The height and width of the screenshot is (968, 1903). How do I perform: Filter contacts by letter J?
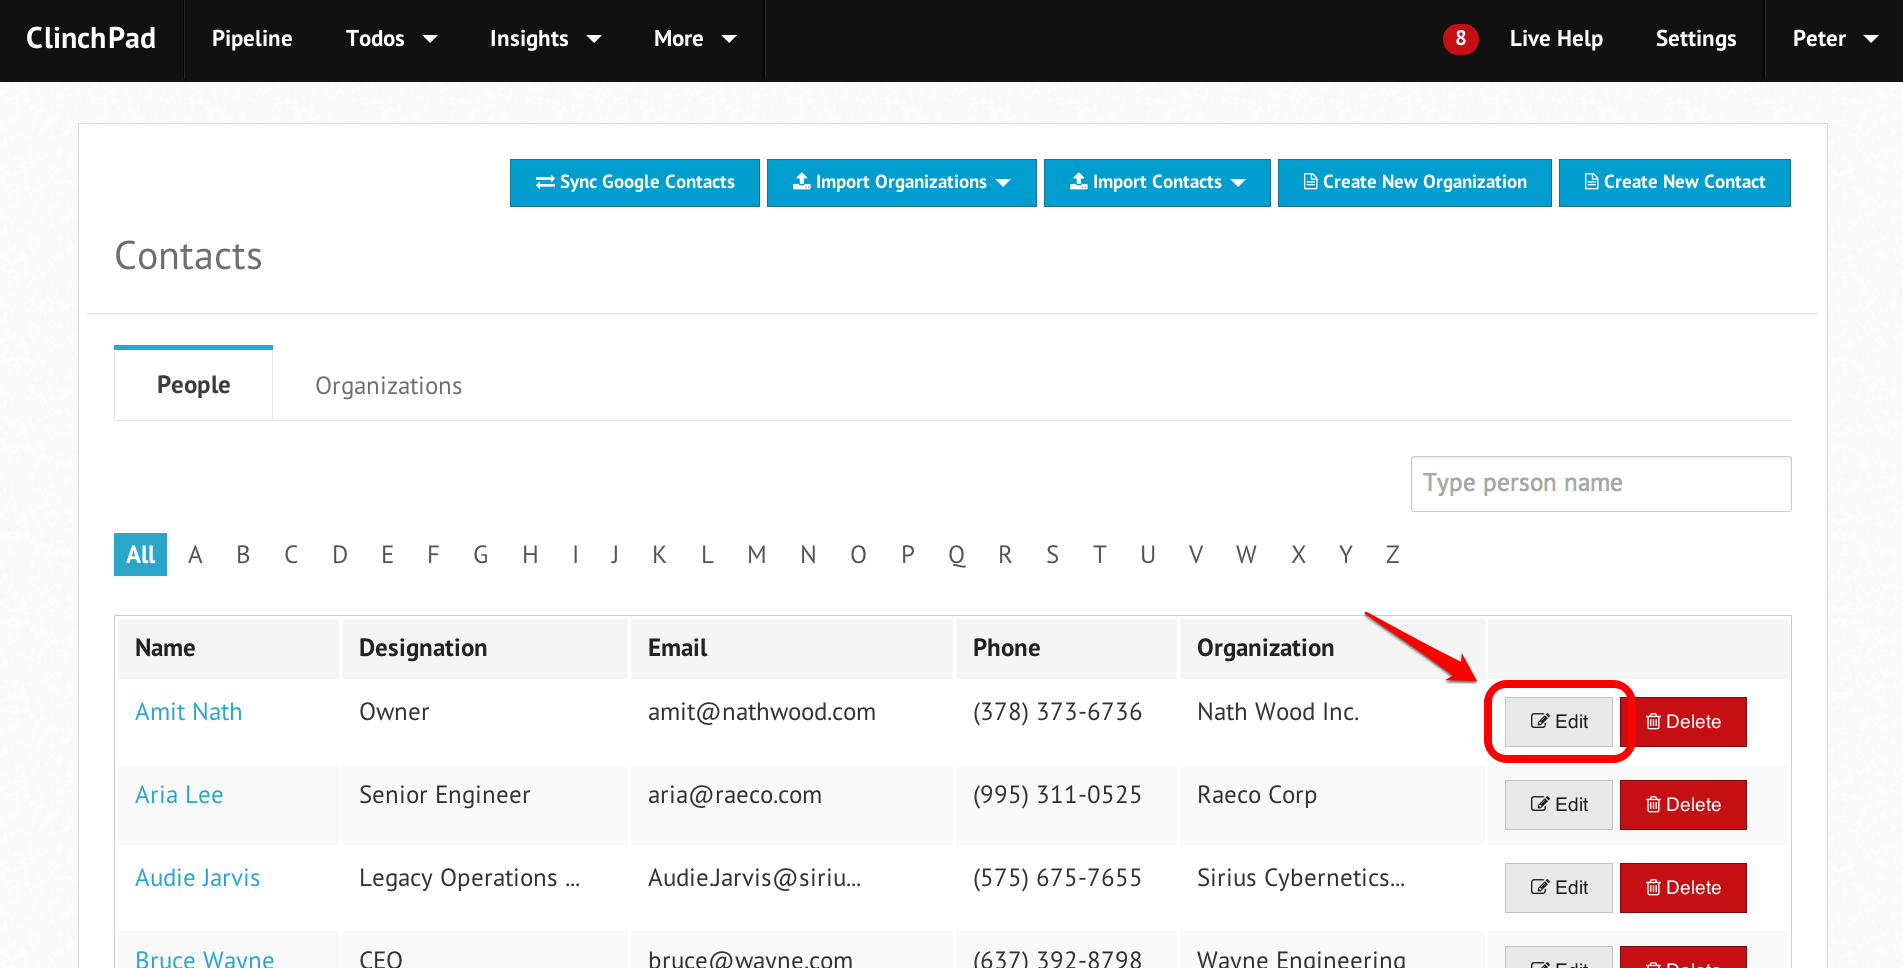click(x=615, y=555)
